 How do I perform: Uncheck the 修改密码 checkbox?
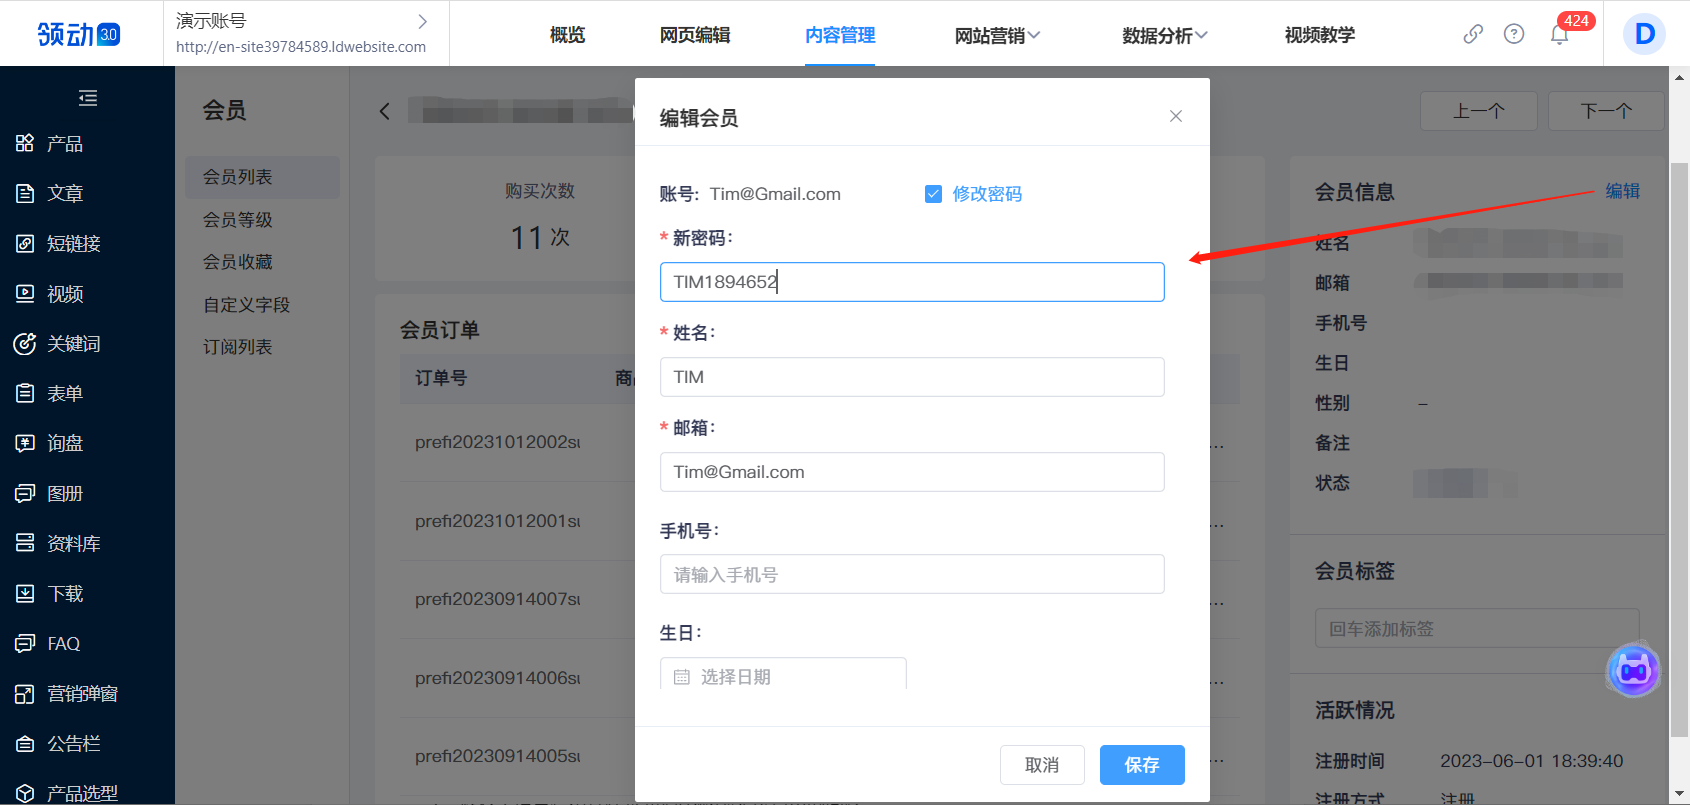tap(933, 194)
